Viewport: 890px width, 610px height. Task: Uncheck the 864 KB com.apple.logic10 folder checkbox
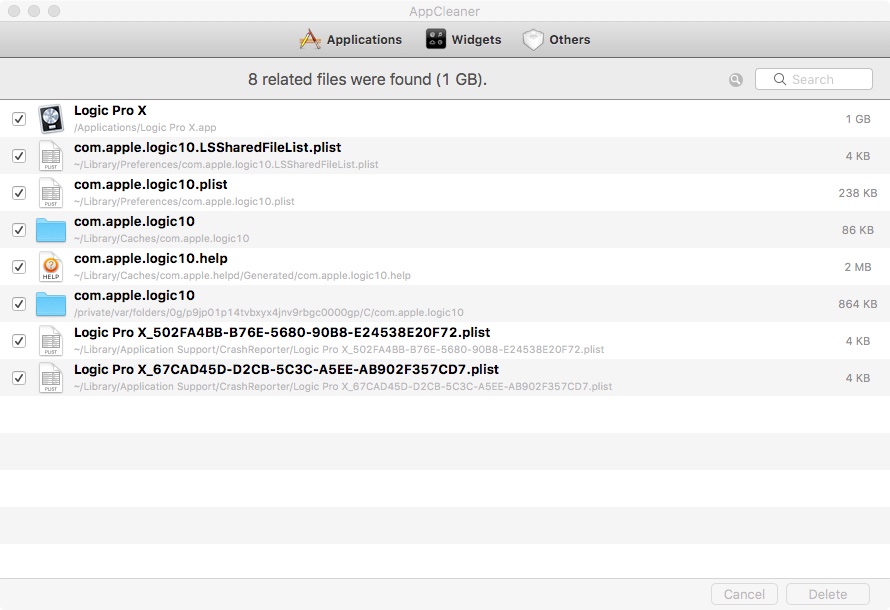19,304
